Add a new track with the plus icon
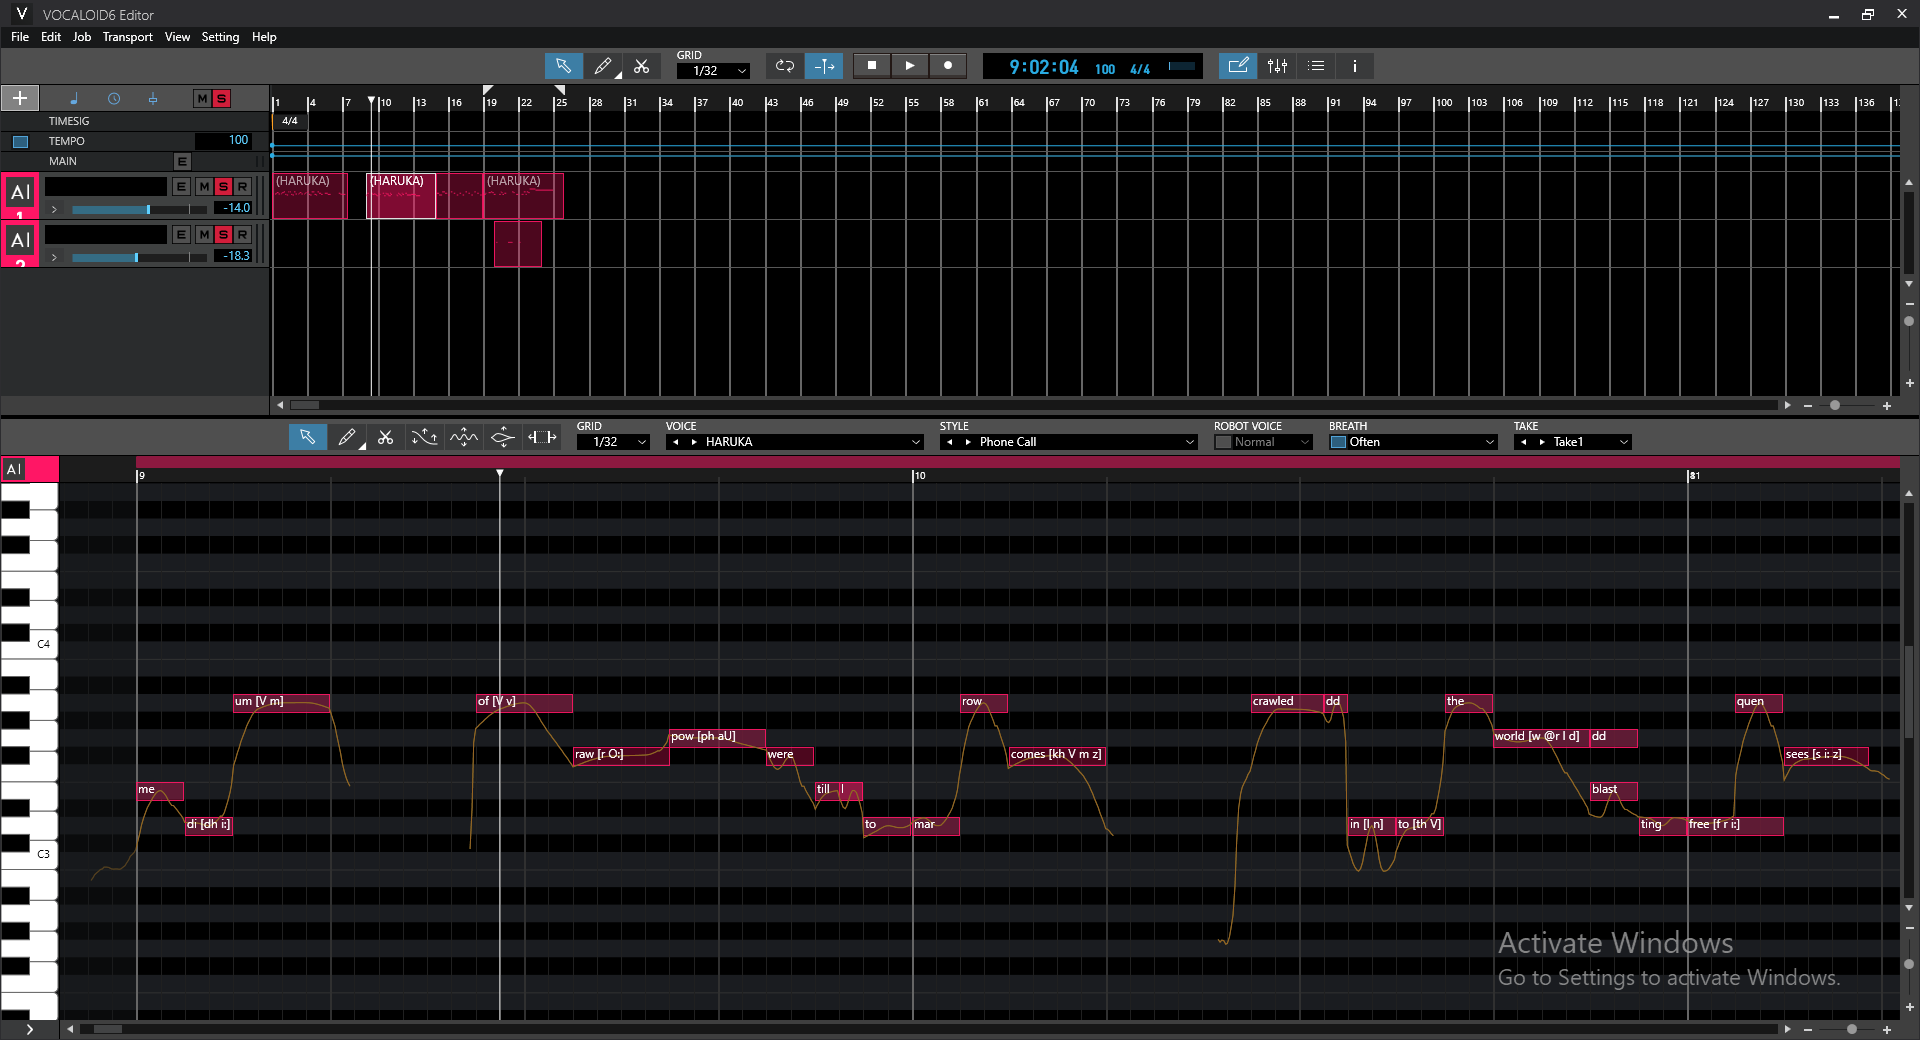 click(x=19, y=98)
